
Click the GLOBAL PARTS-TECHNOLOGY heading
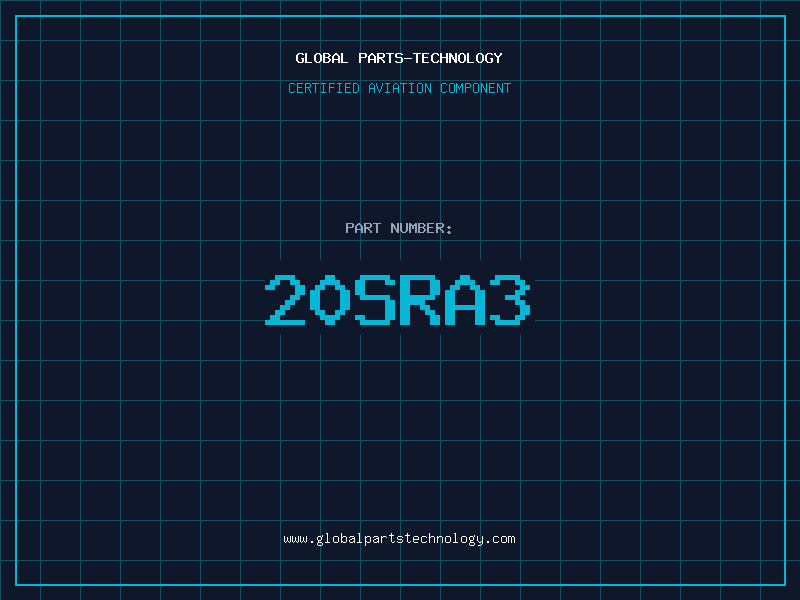point(399,58)
